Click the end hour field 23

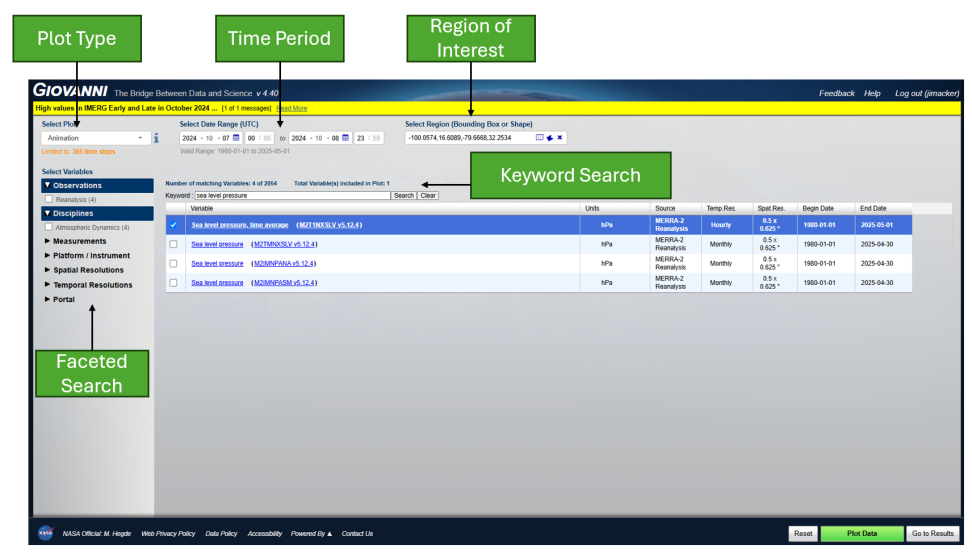(x=361, y=138)
